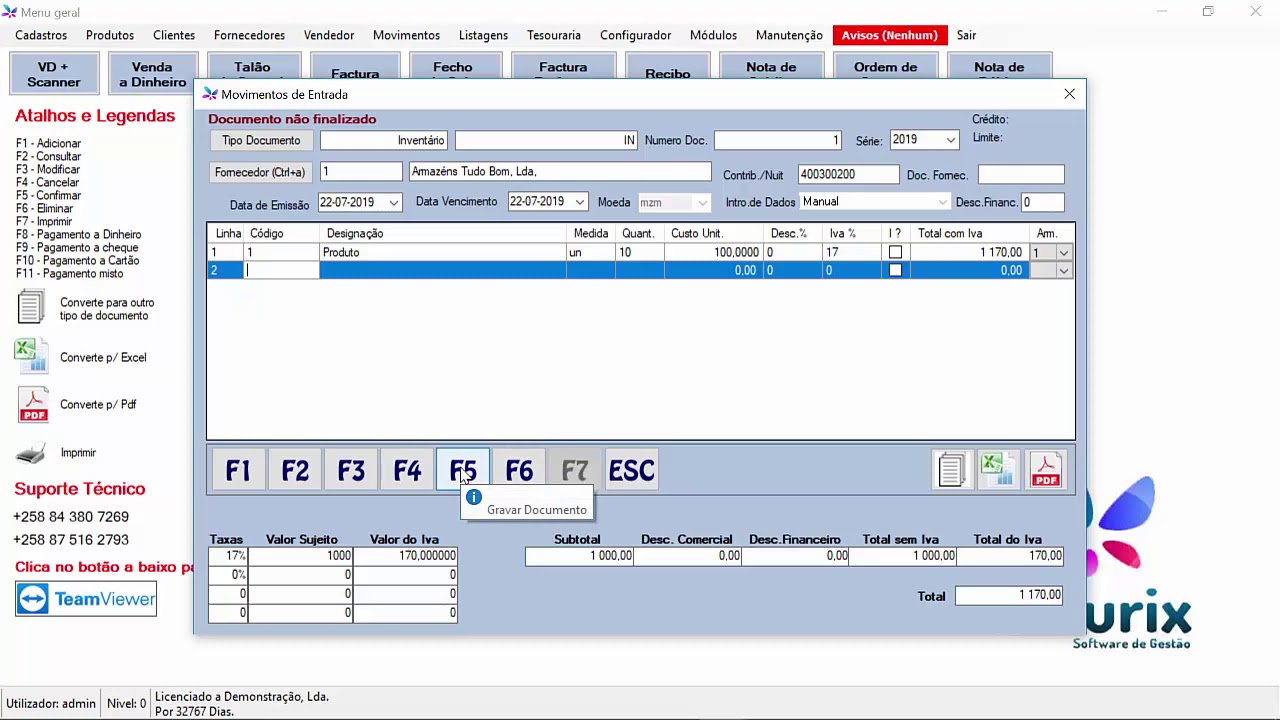Open the Tesouraria menu
The image size is (1280, 720).
pyautogui.click(x=553, y=35)
